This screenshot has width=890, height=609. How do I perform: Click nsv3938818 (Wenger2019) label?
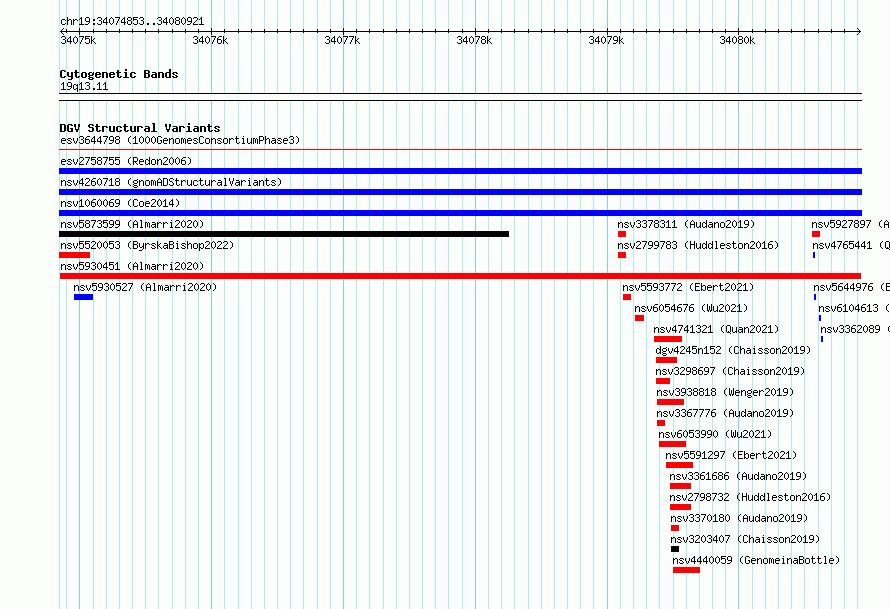pyautogui.click(x=725, y=392)
